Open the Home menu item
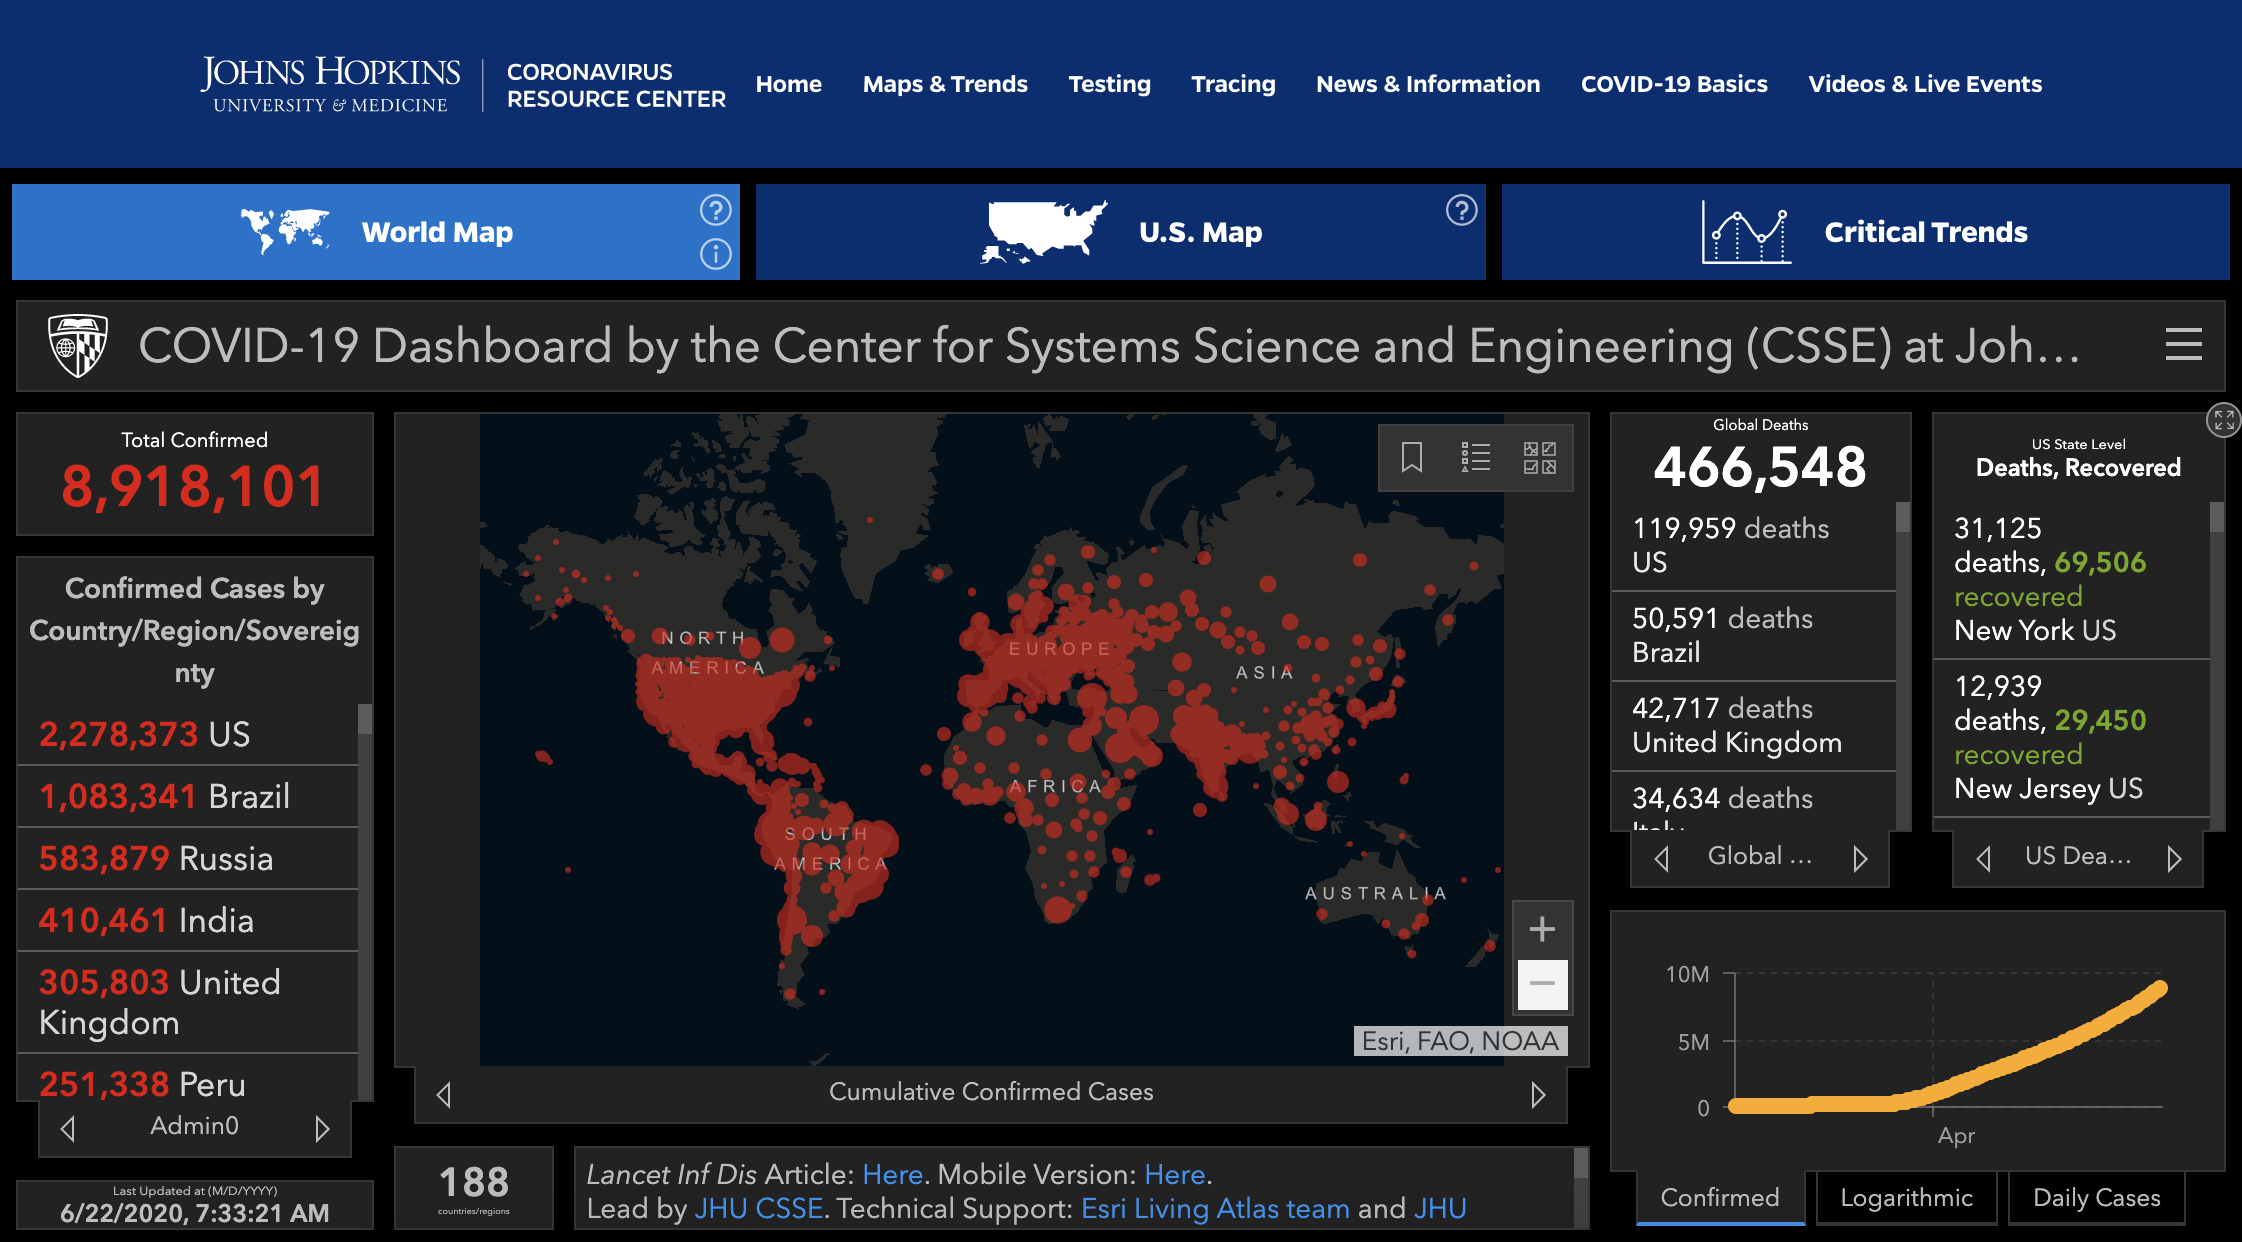This screenshot has width=2242, height=1242. (x=789, y=84)
